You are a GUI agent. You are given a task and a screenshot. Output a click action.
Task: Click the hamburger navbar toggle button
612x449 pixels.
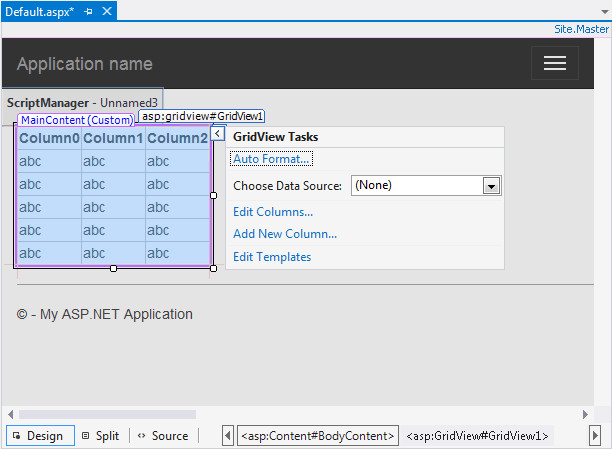pos(554,63)
